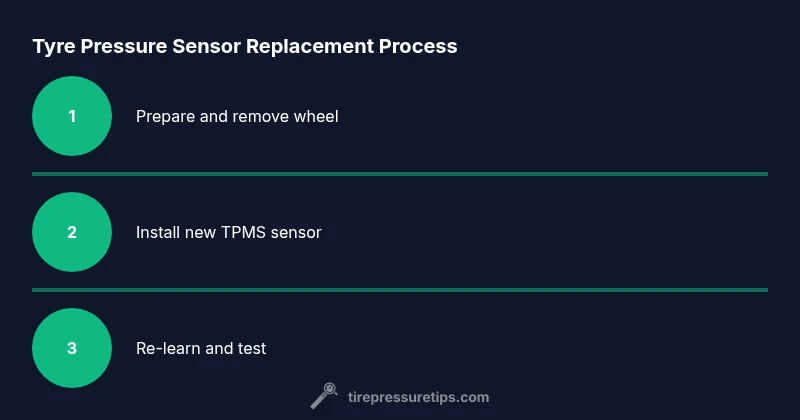The height and width of the screenshot is (420, 800).
Task: Click the word "Tyre" in the title
Action: pyautogui.click(x=52, y=46)
